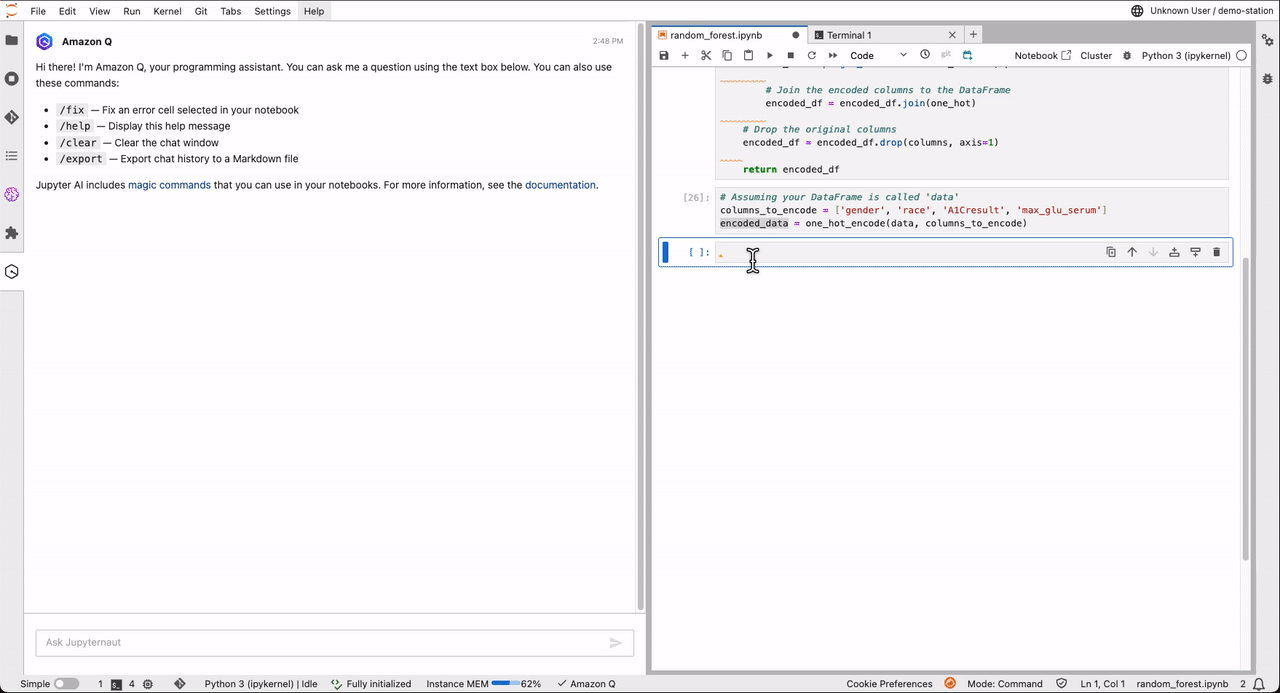Open a new launcher tab with plus

point(974,35)
